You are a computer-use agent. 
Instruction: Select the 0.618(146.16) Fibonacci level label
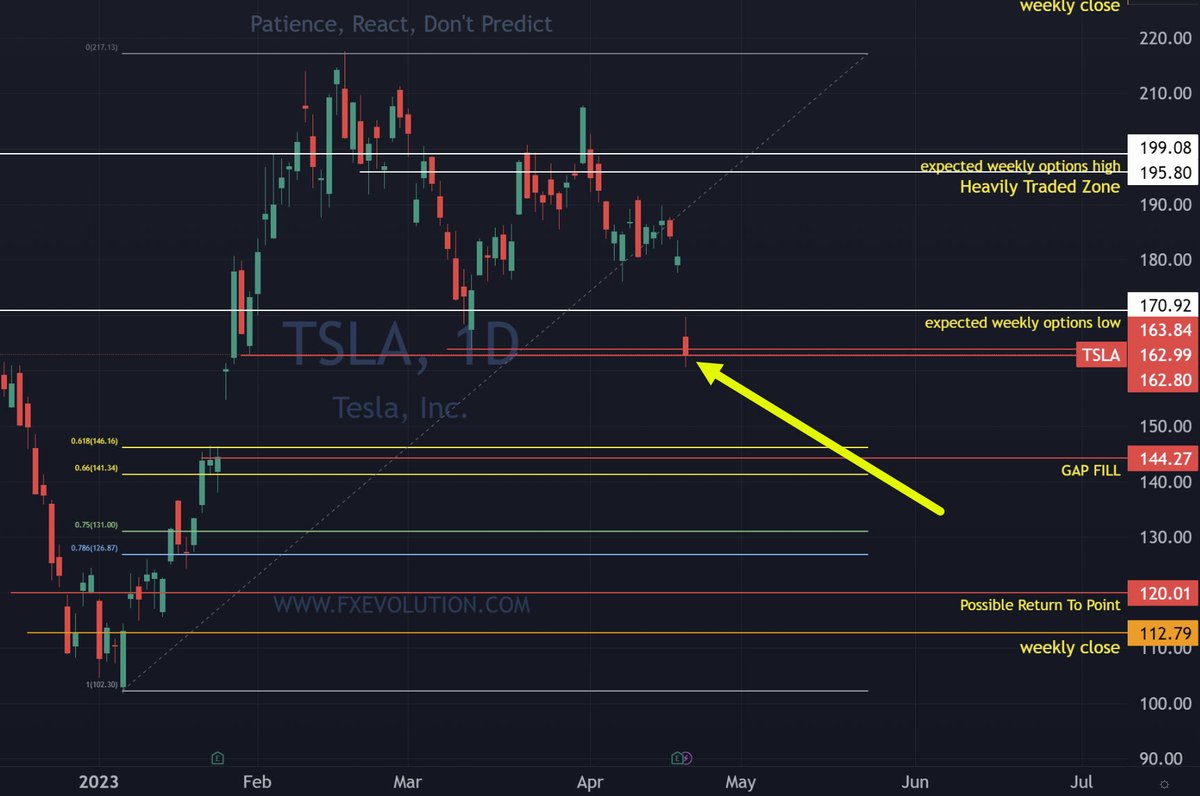coord(94,440)
